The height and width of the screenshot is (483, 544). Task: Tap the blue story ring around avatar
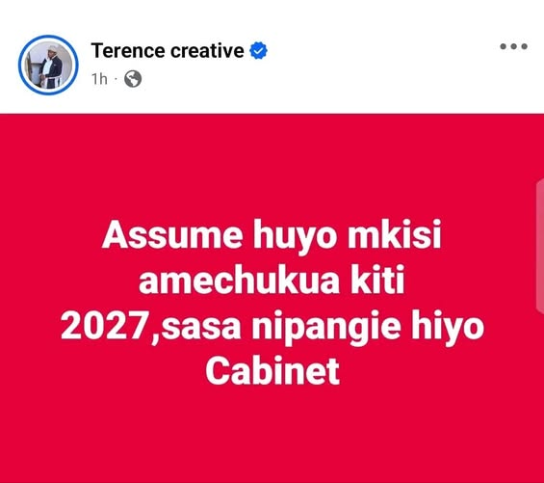[48, 65]
